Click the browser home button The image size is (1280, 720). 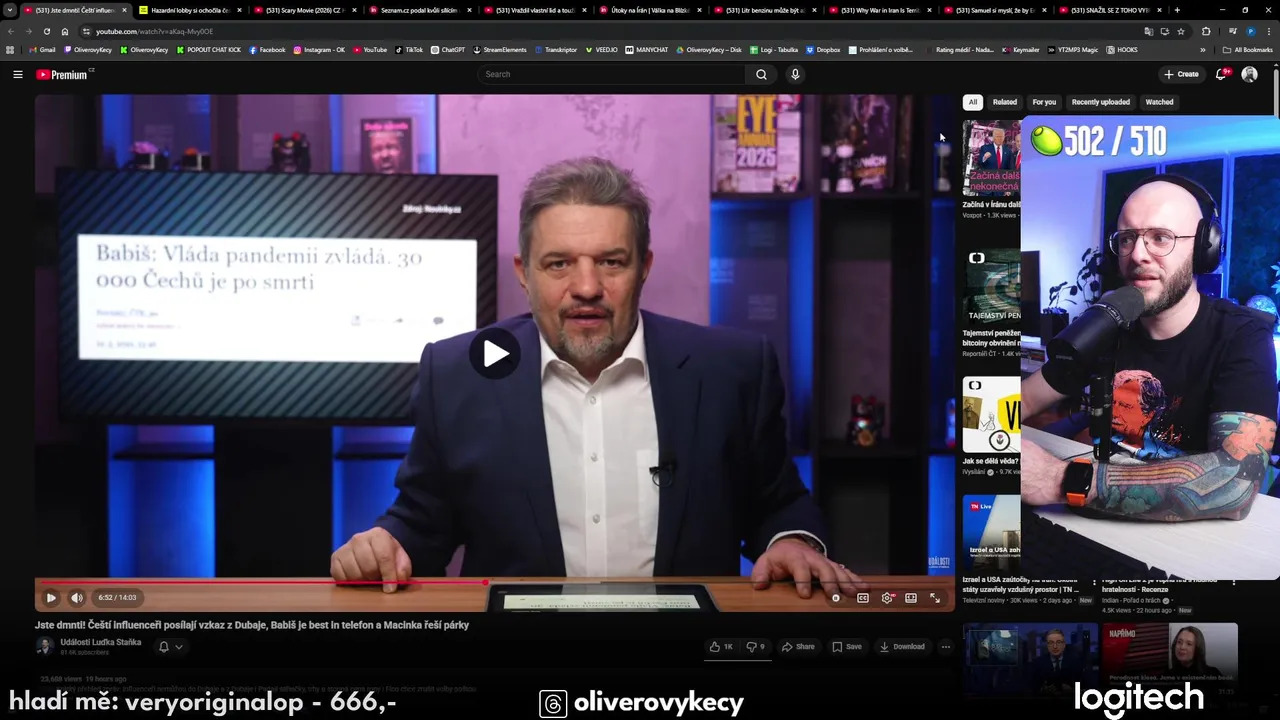(x=65, y=31)
